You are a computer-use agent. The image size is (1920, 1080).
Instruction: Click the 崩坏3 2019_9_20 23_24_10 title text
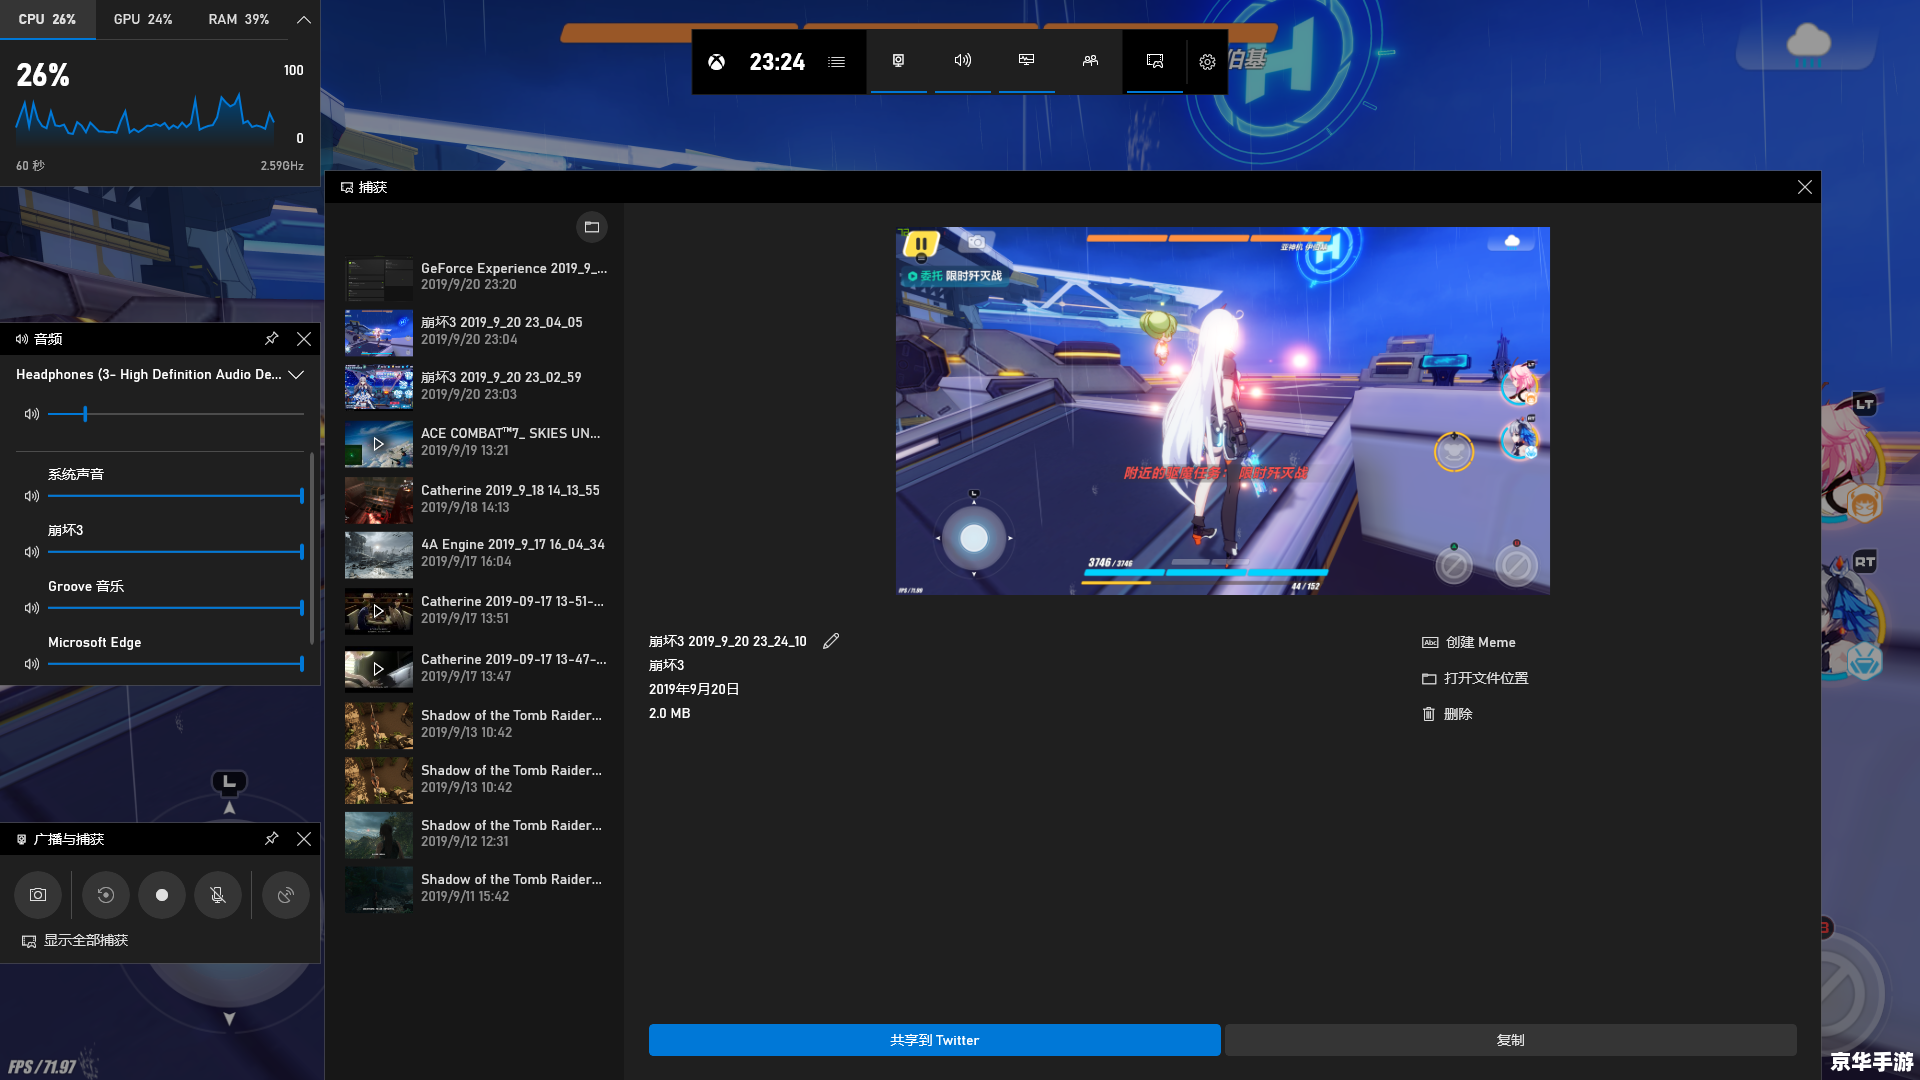[x=728, y=642]
